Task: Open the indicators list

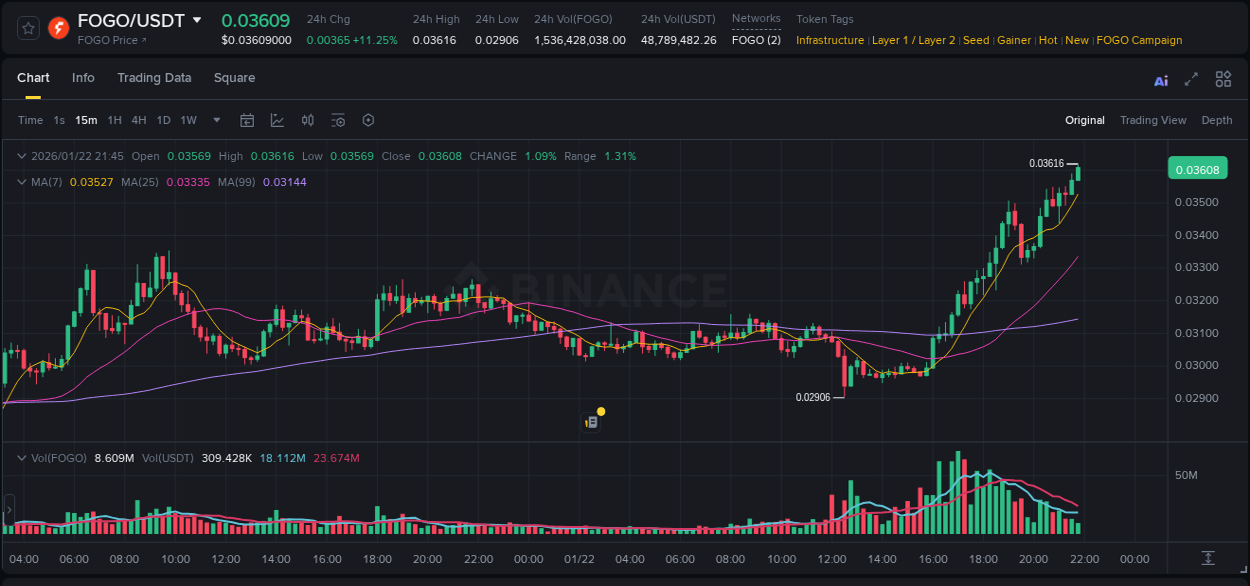Action: (338, 120)
